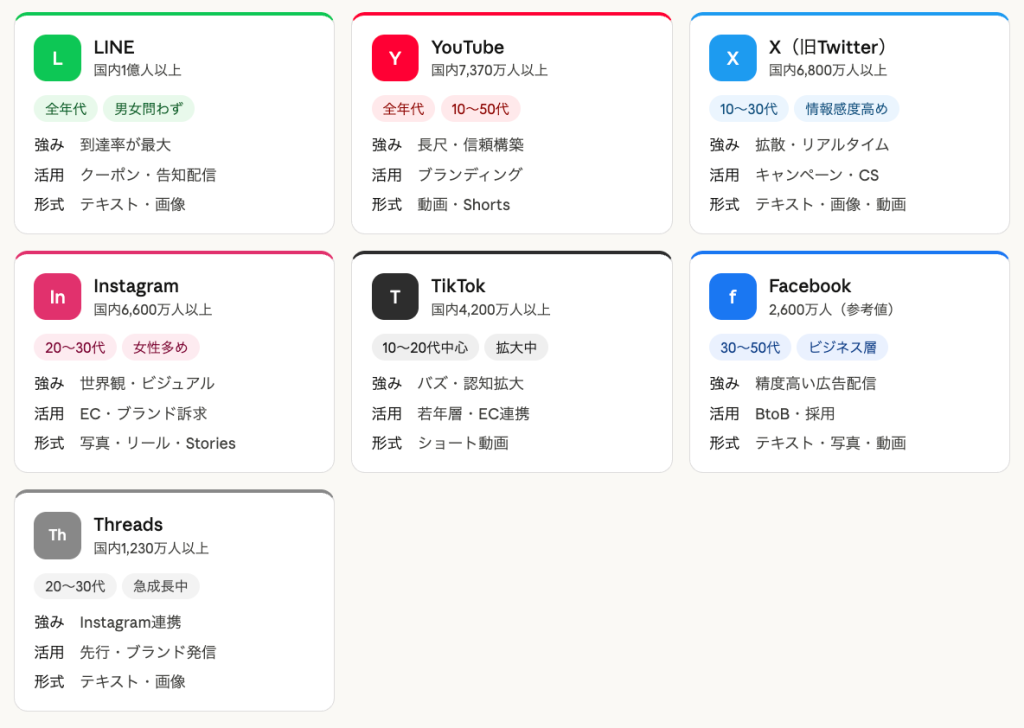
Task: Select the 拡大中 tag on TikTok card
Action: click(x=516, y=348)
